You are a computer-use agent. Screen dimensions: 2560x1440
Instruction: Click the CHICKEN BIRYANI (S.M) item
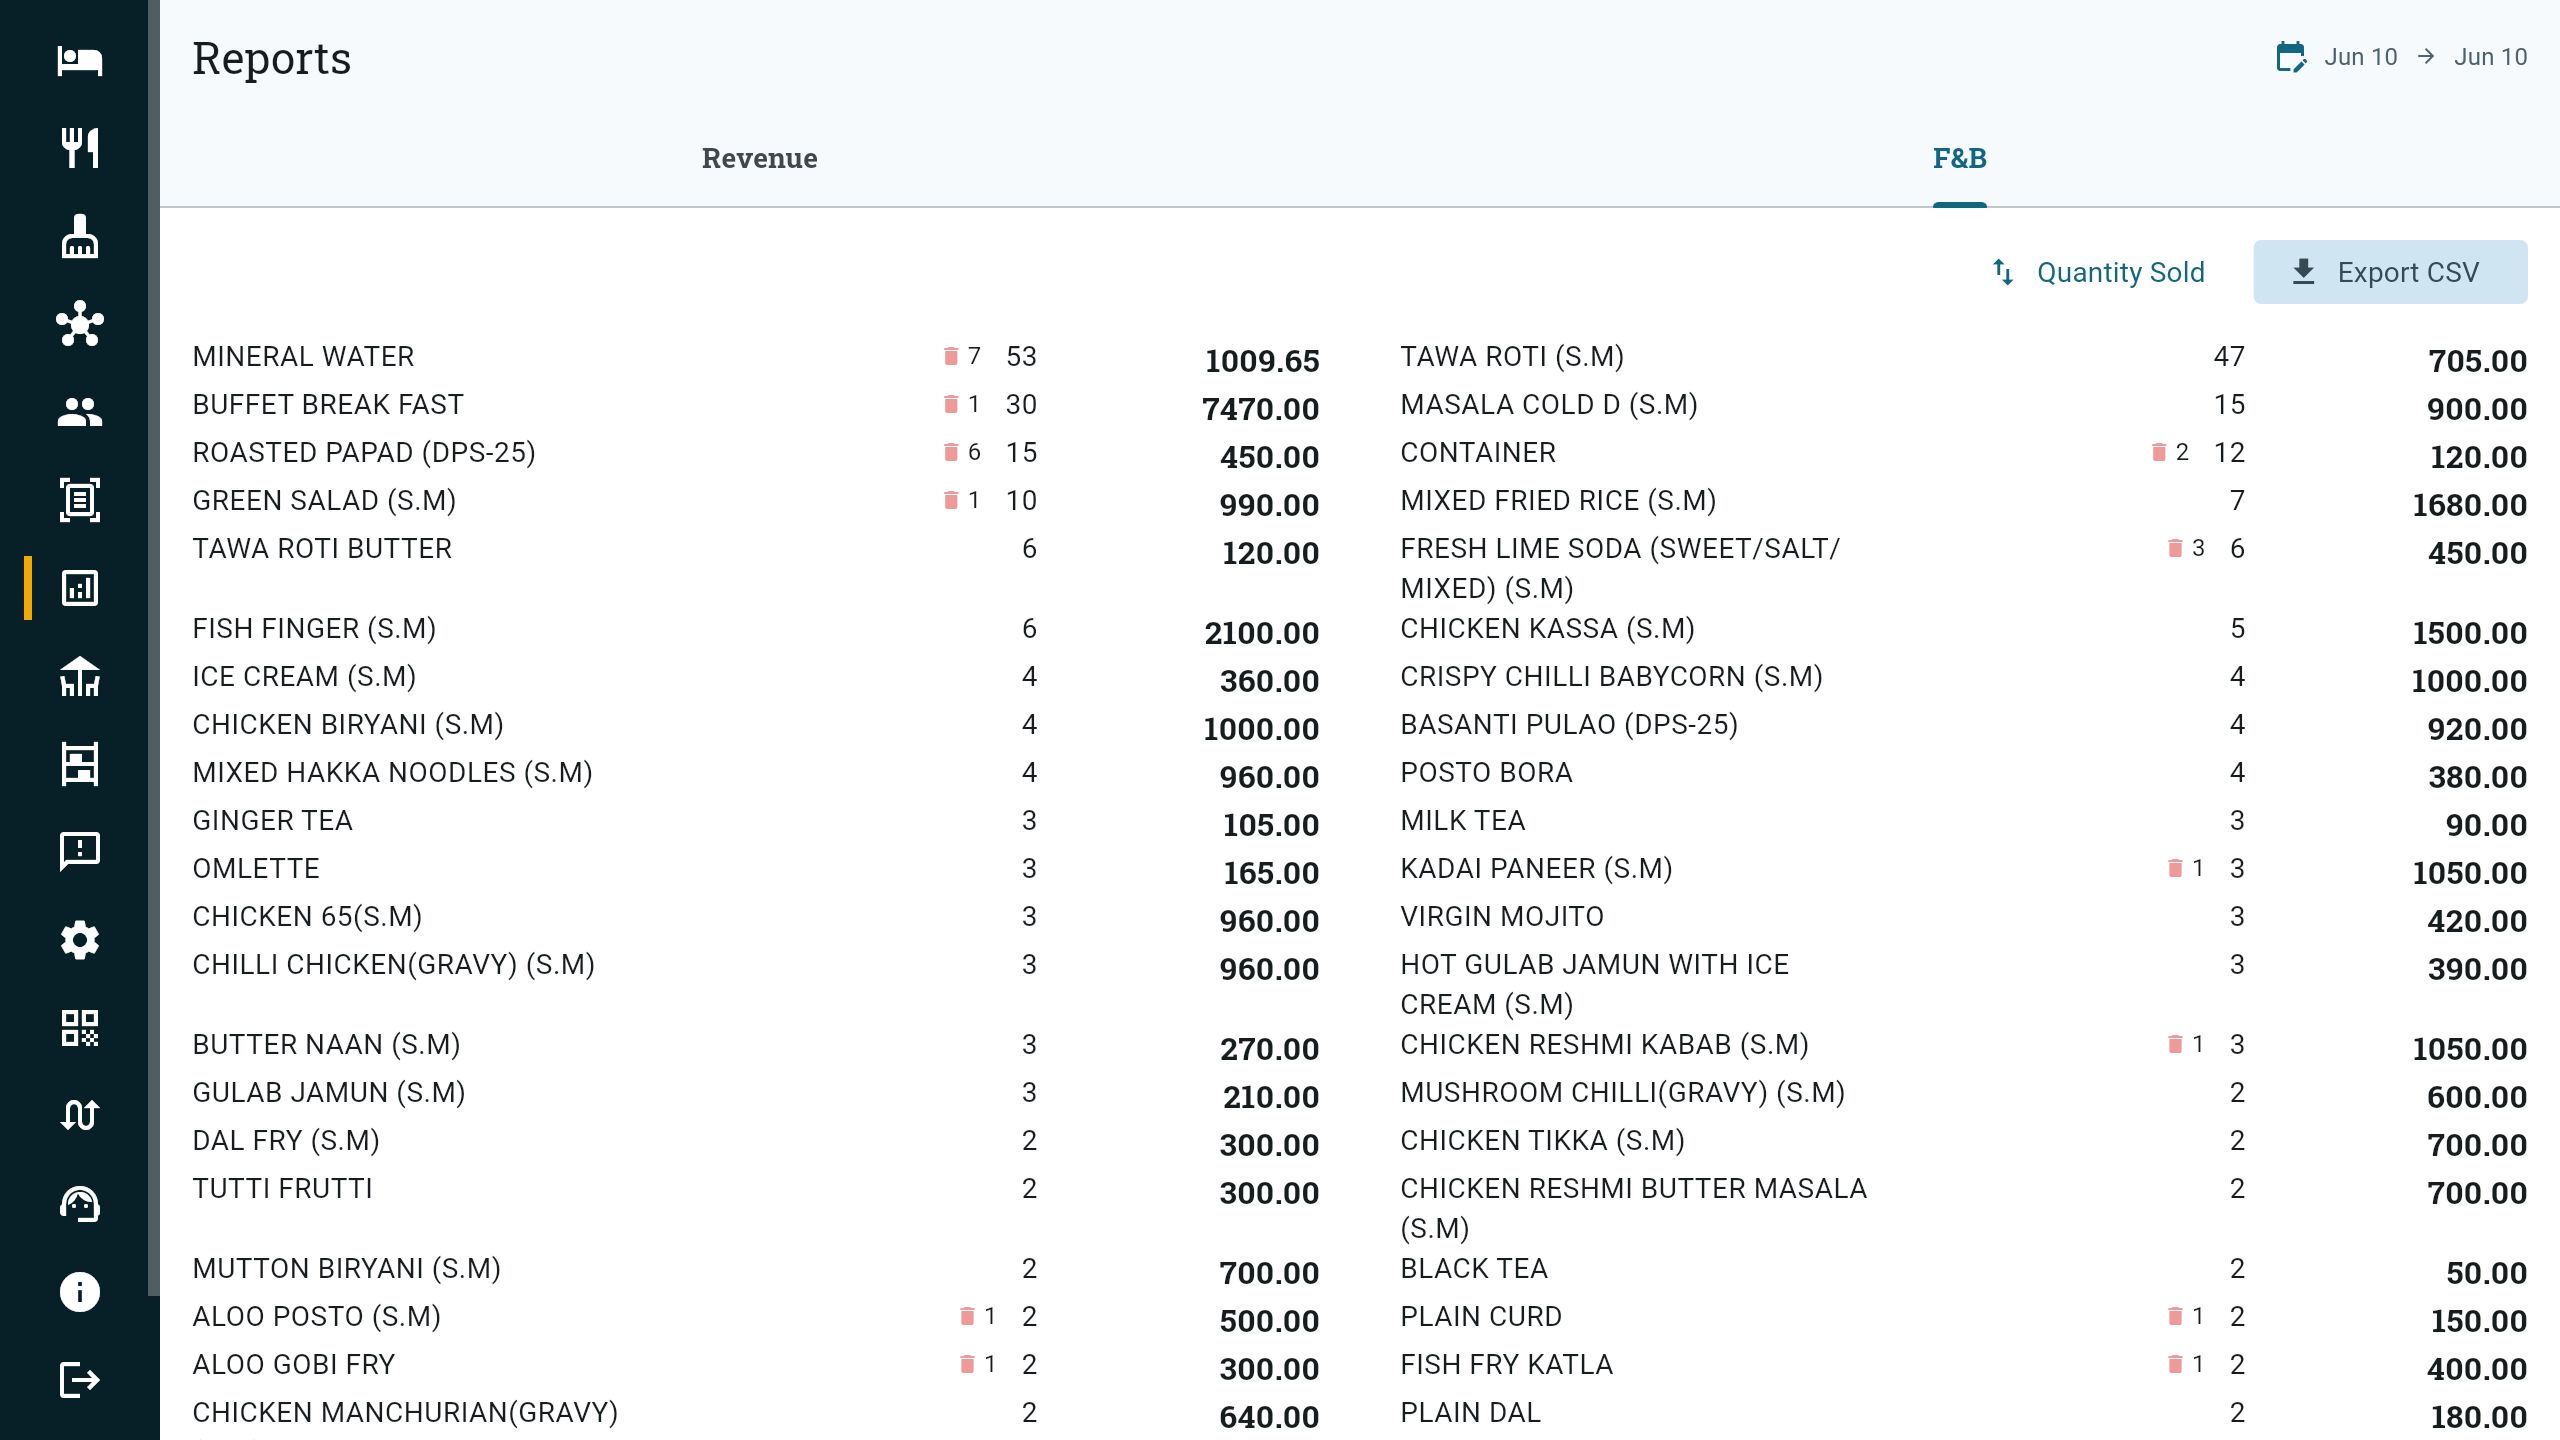point(348,724)
